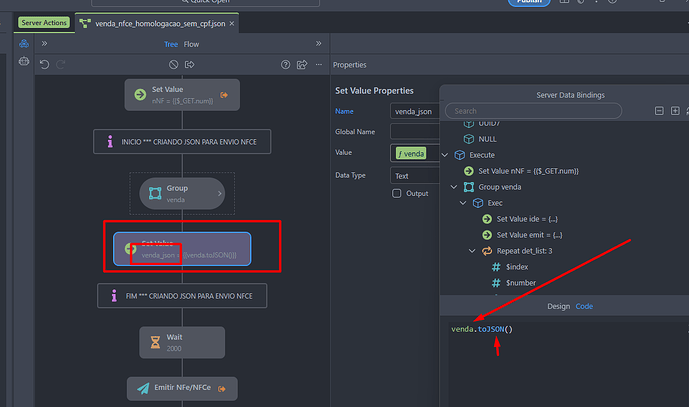Switch to the Design tab
This screenshot has width=689, height=407.
click(557, 306)
